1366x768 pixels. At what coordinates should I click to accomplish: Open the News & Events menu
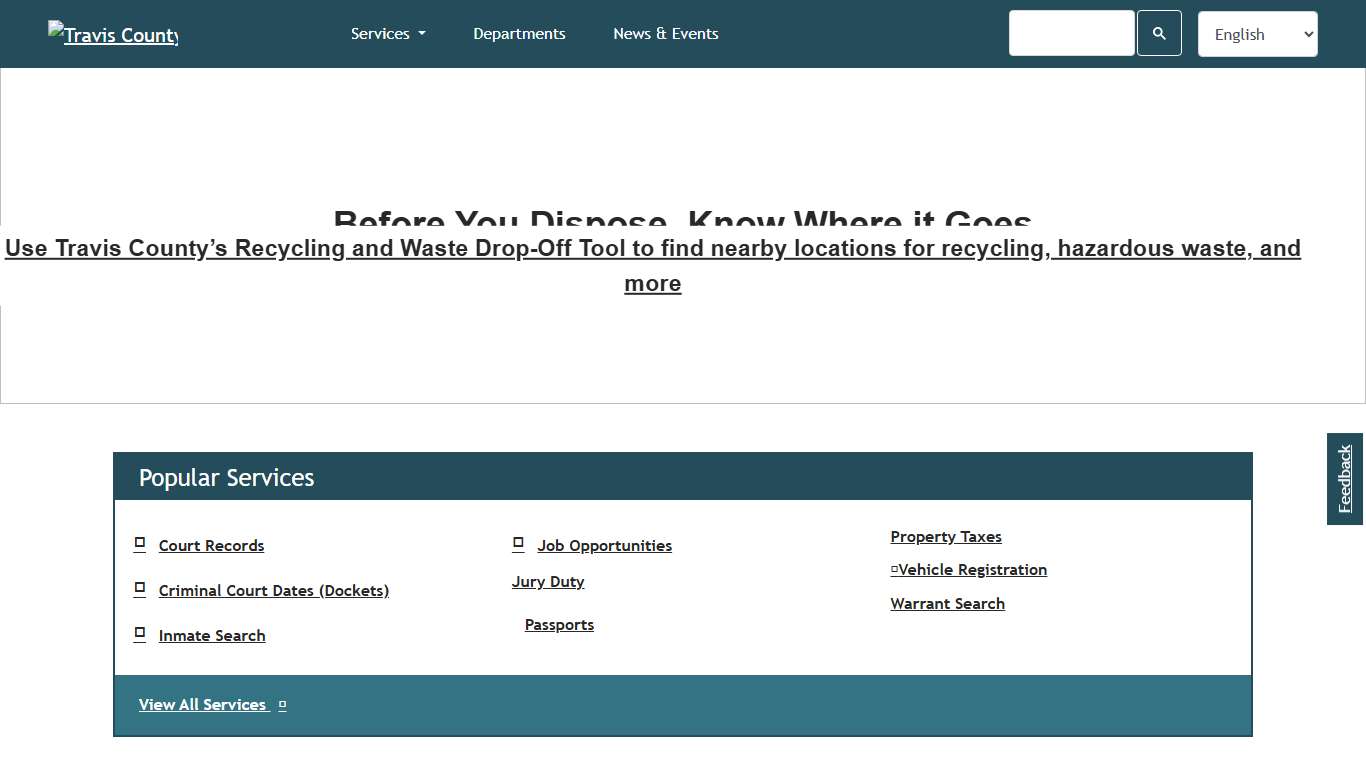tap(665, 33)
